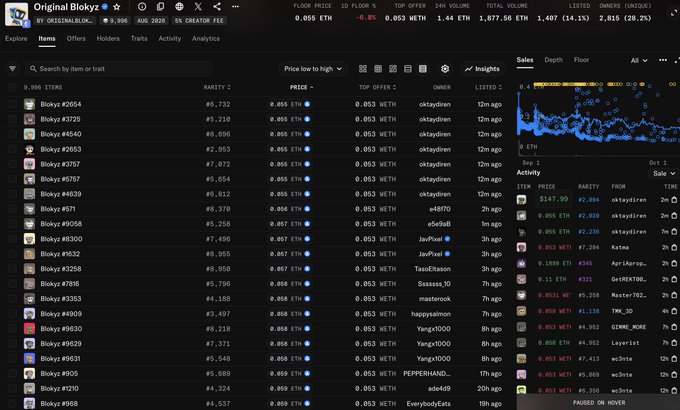Click in the Search by item or trait field
This screenshot has height=410, width=680.
pos(119,69)
